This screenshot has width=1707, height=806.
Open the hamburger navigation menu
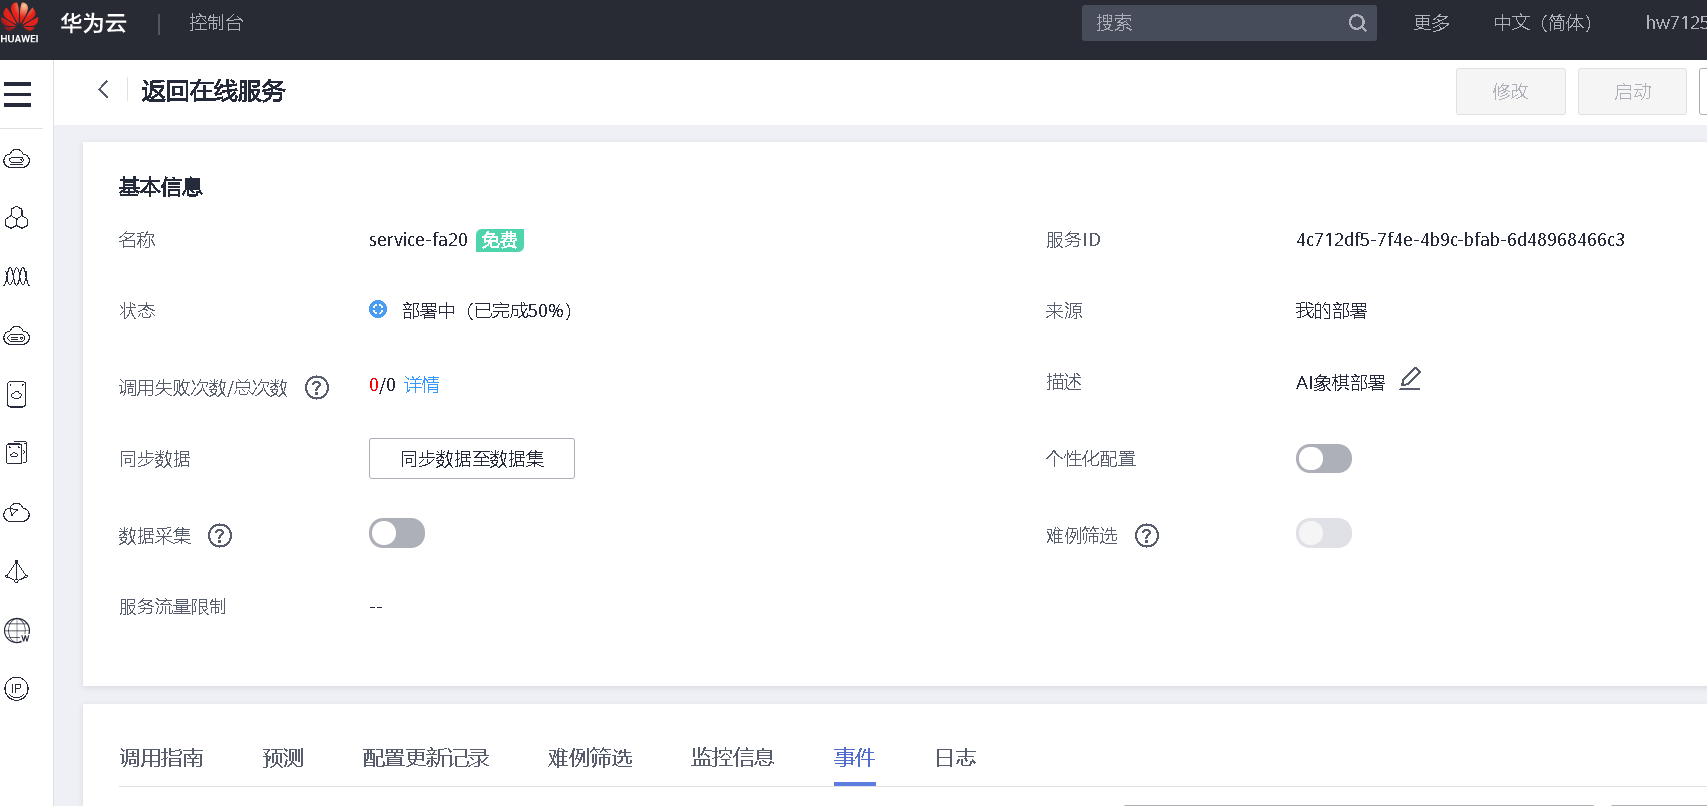[17, 94]
